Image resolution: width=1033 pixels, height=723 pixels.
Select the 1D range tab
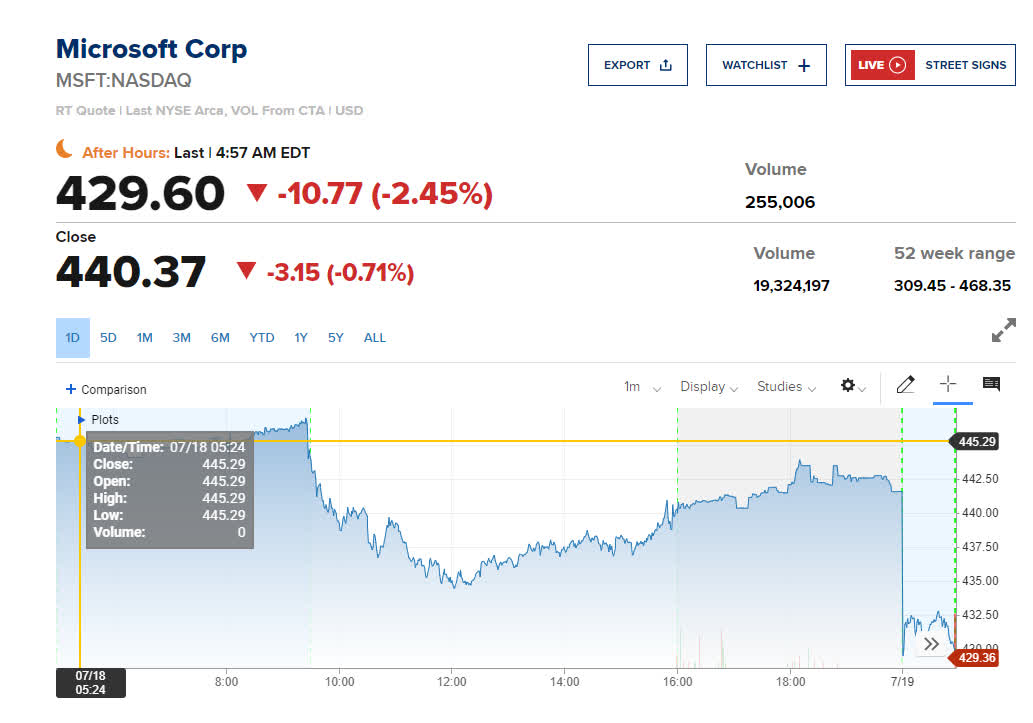point(72,338)
